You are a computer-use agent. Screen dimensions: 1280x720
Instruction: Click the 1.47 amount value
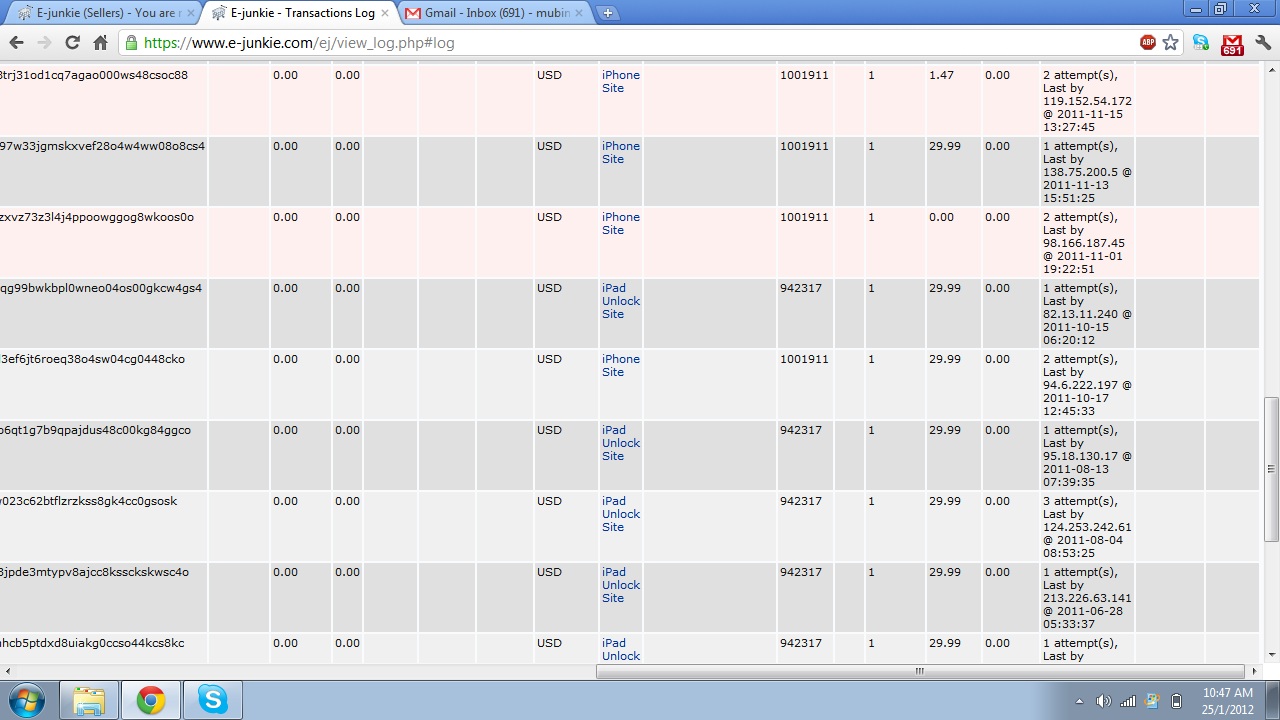[x=941, y=75]
